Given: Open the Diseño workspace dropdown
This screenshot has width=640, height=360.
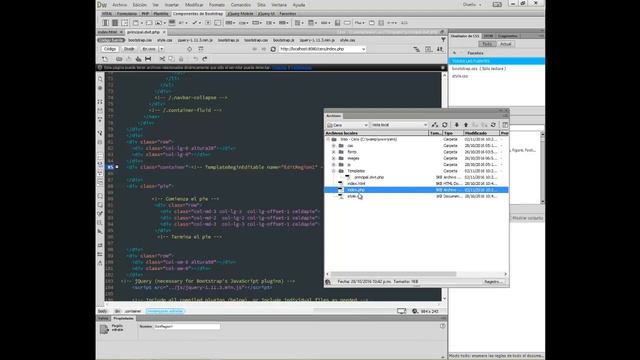Looking at the screenshot, I should click(x=472, y=4).
